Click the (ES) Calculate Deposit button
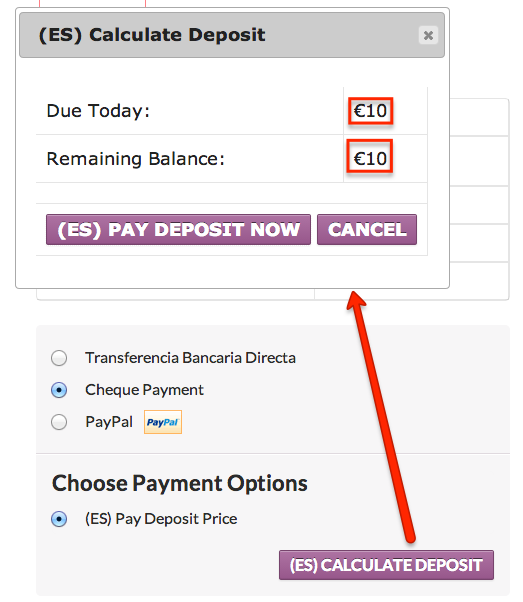Image resolution: width=523 pixels, height=602 pixels. (x=386, y=565)
